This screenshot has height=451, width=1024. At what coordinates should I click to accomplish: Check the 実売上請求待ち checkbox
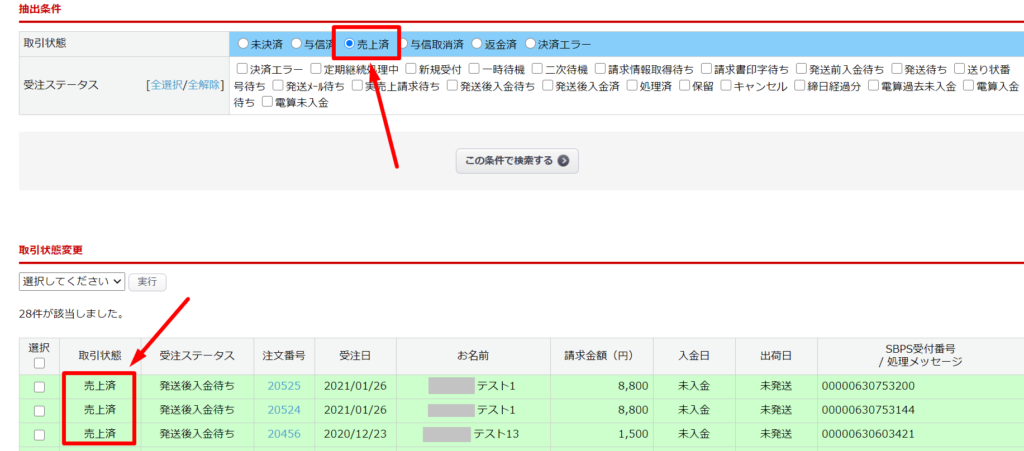point(357,86)
